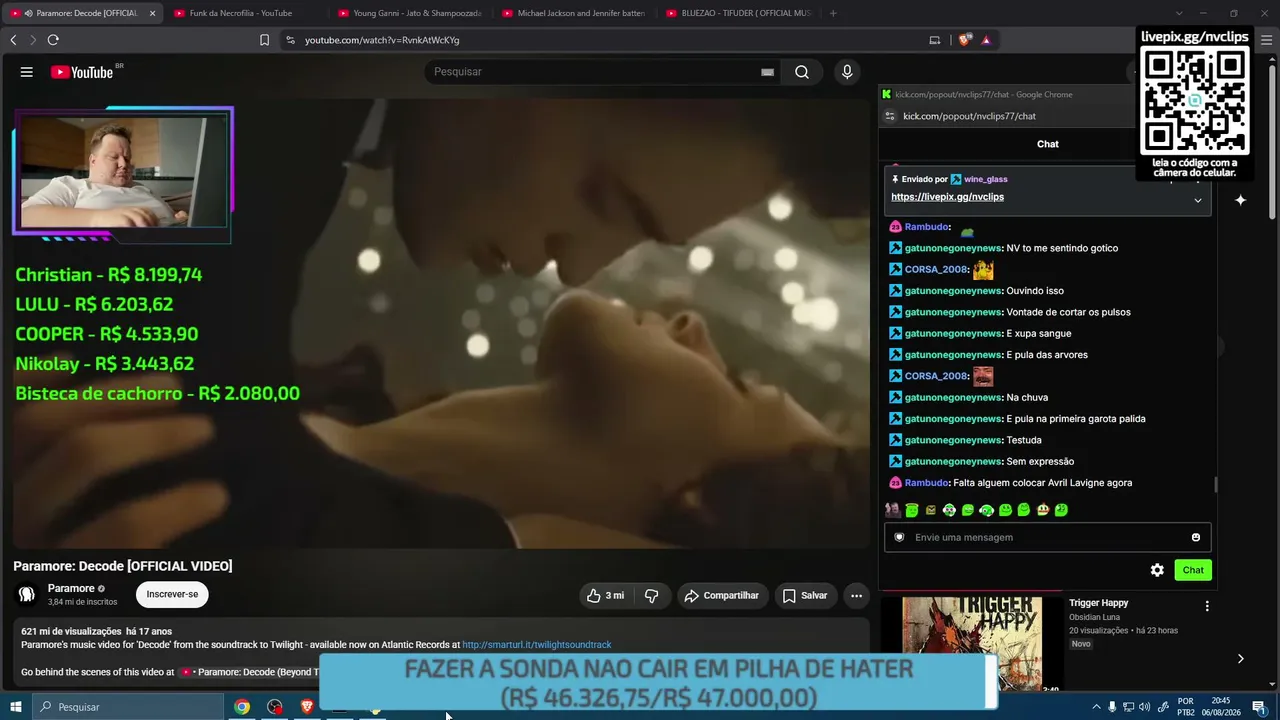Open Brave browser from the taskbar
Viewport: 1280px width, 720px height.
click(307, 707)
